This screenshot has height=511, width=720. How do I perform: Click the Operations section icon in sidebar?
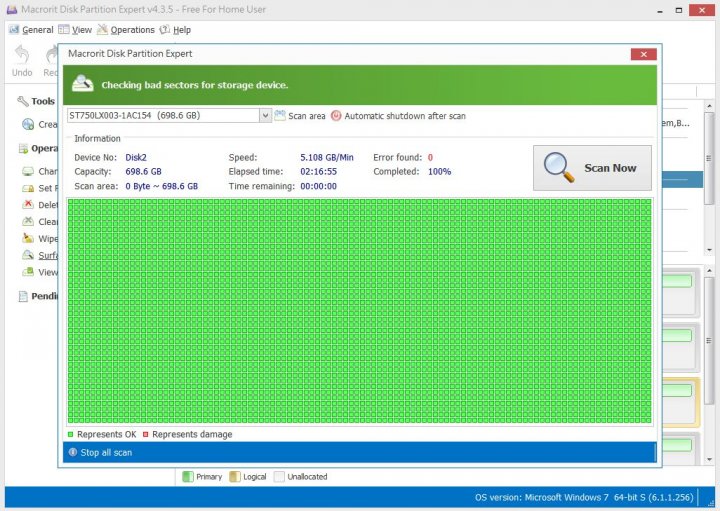tap(23, 148)
